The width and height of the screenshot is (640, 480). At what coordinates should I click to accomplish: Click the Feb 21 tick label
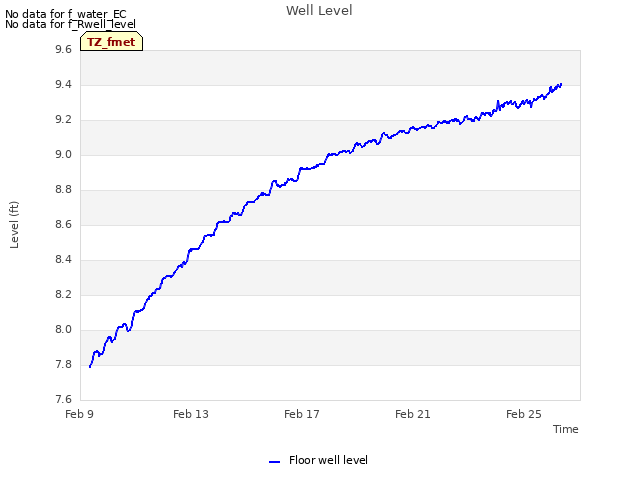(x=413, y=414)
